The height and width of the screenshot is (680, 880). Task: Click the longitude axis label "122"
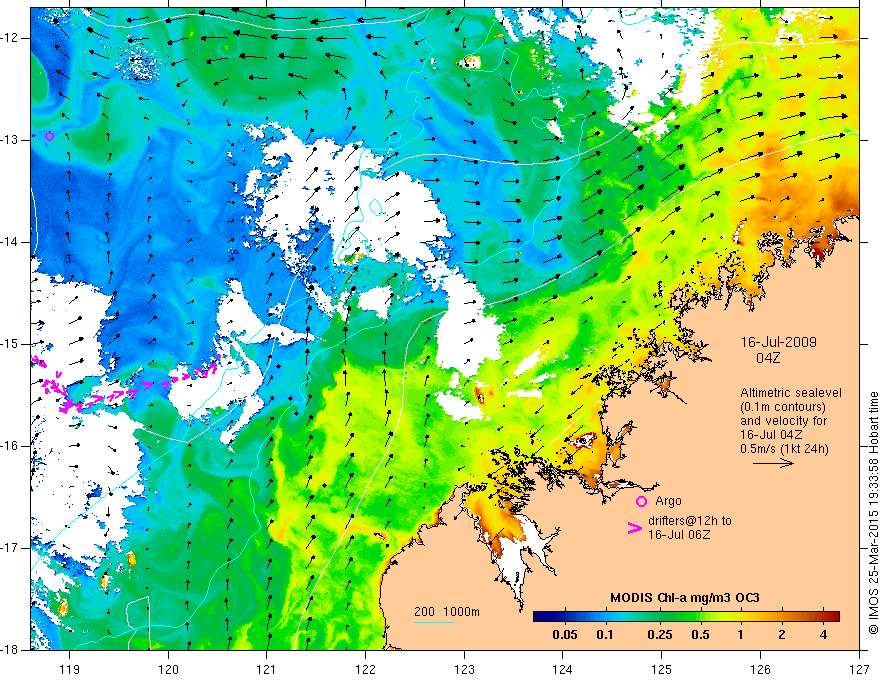tap(365, 669)
